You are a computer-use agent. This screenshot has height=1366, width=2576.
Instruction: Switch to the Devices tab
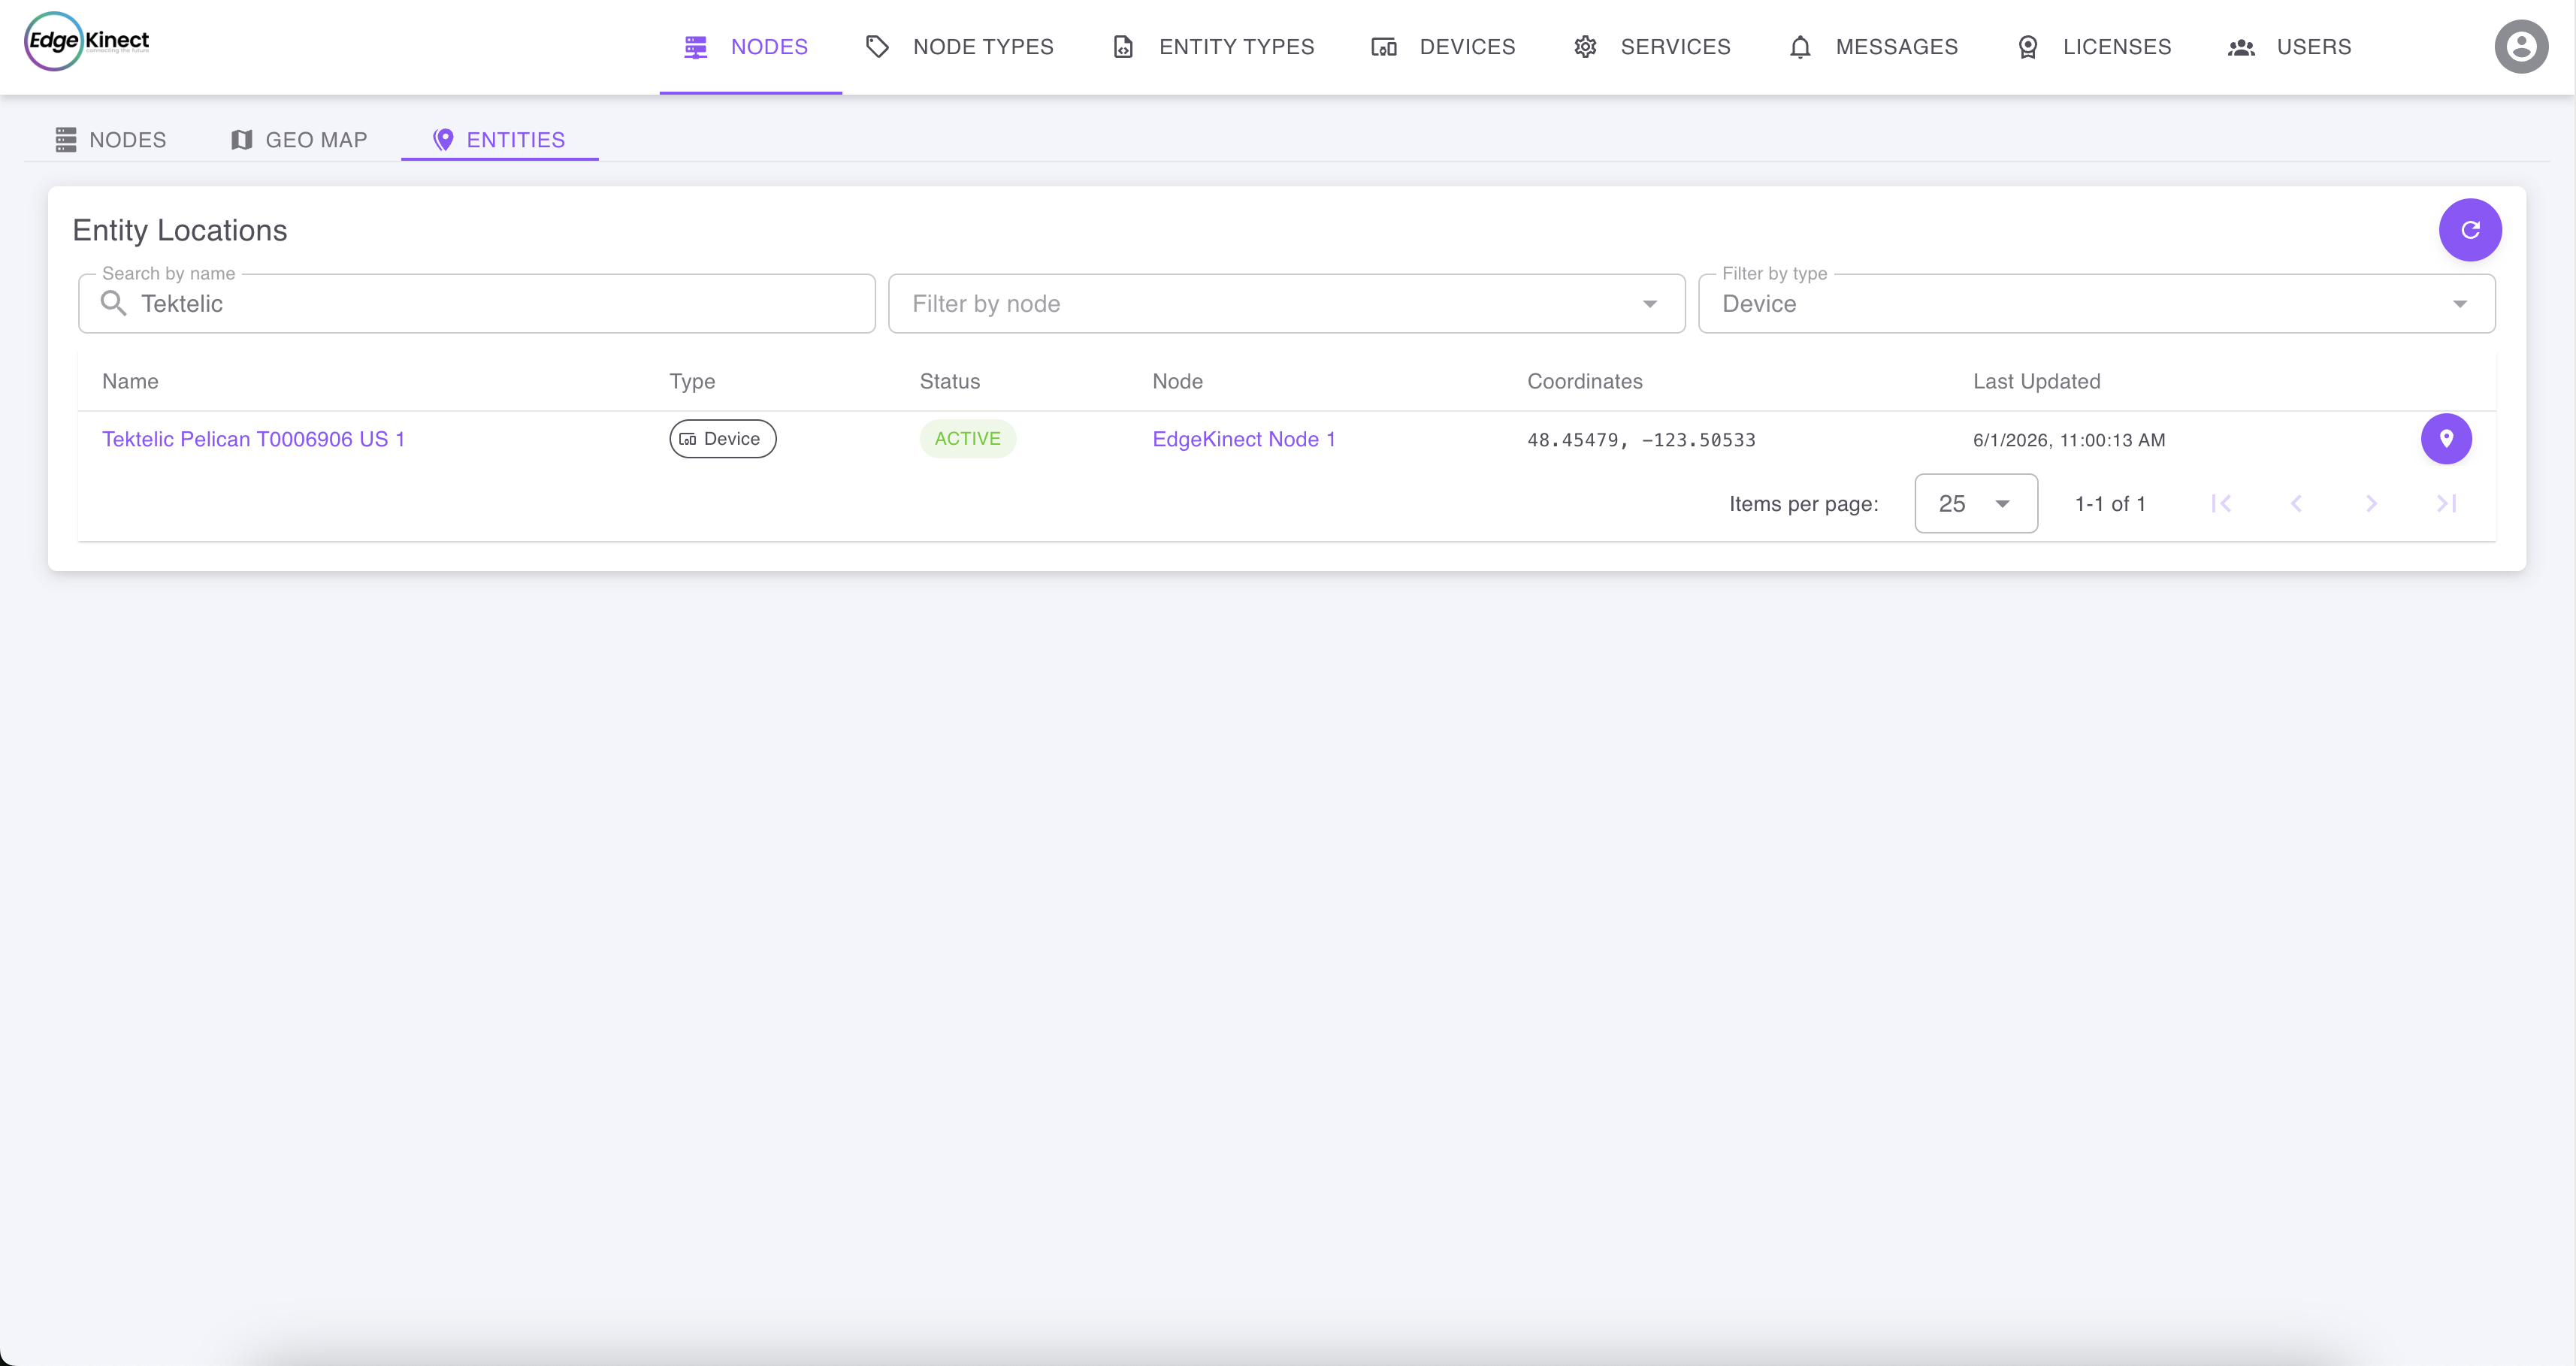tap(1443, 47)
